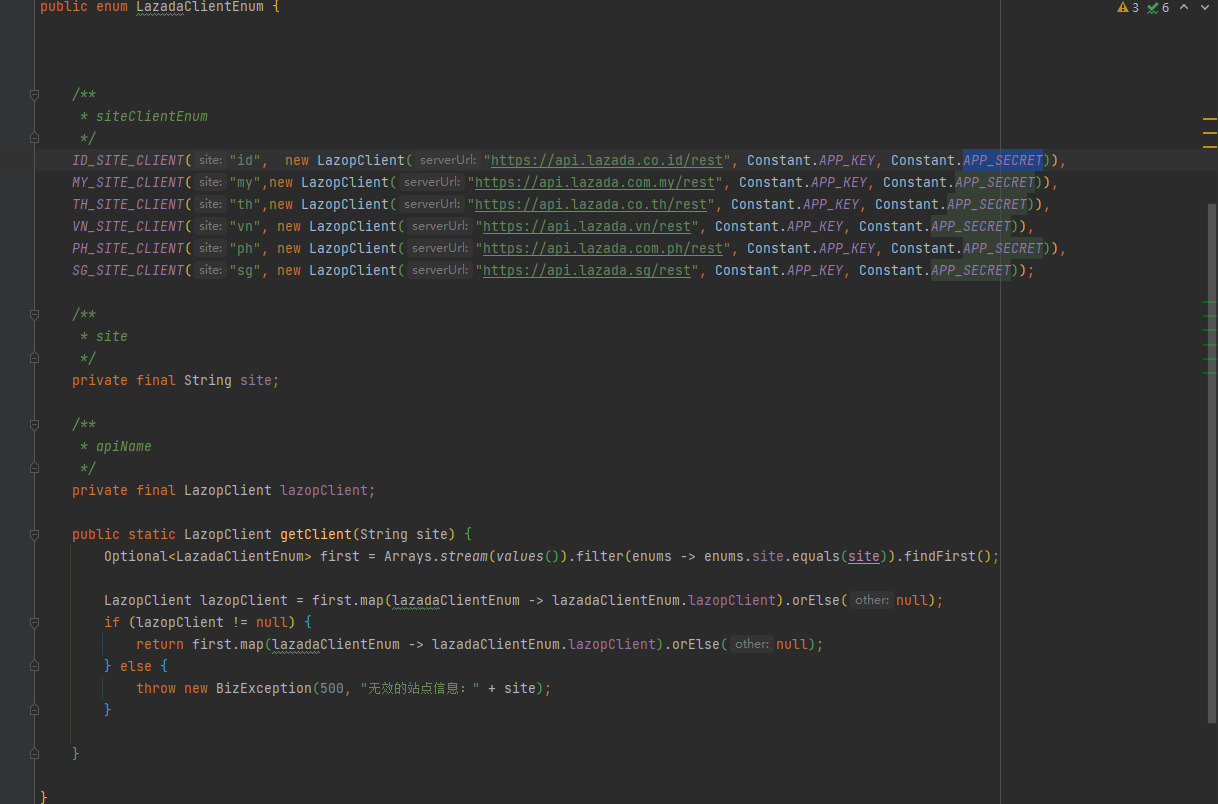Fold the if lazopClient not null block
Image resolution: width=1218 pixels, height=804 pixels.
click(35, 623)
